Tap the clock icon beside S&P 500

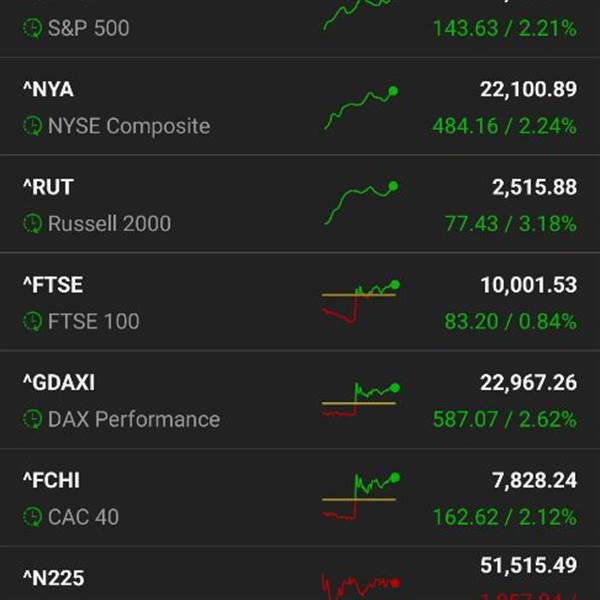pos(33,28)
